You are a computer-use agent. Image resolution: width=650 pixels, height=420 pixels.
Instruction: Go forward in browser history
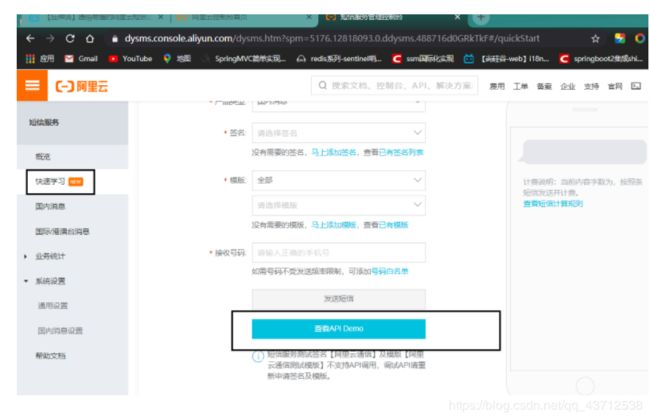50,39
